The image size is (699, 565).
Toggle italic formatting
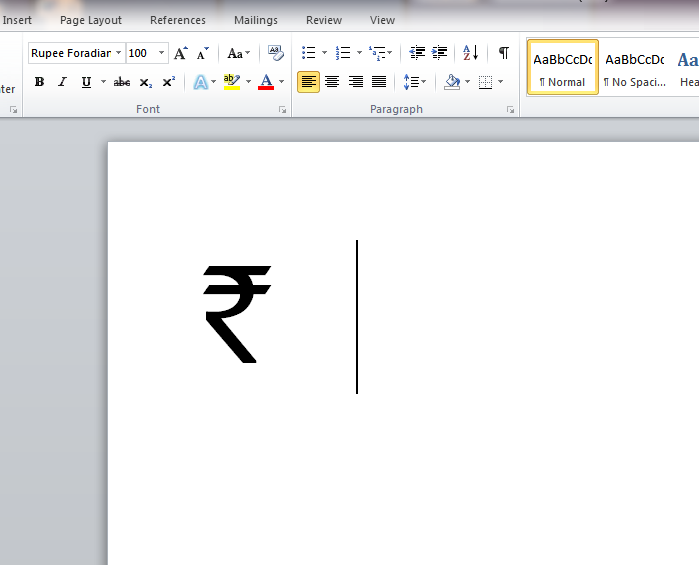(62, 82)
